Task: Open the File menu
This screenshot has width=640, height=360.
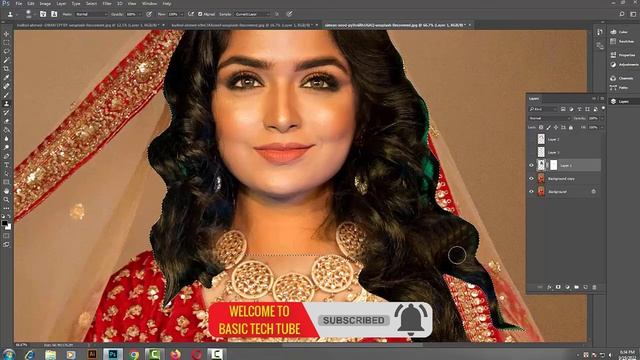Action: (x=19, y=3)
